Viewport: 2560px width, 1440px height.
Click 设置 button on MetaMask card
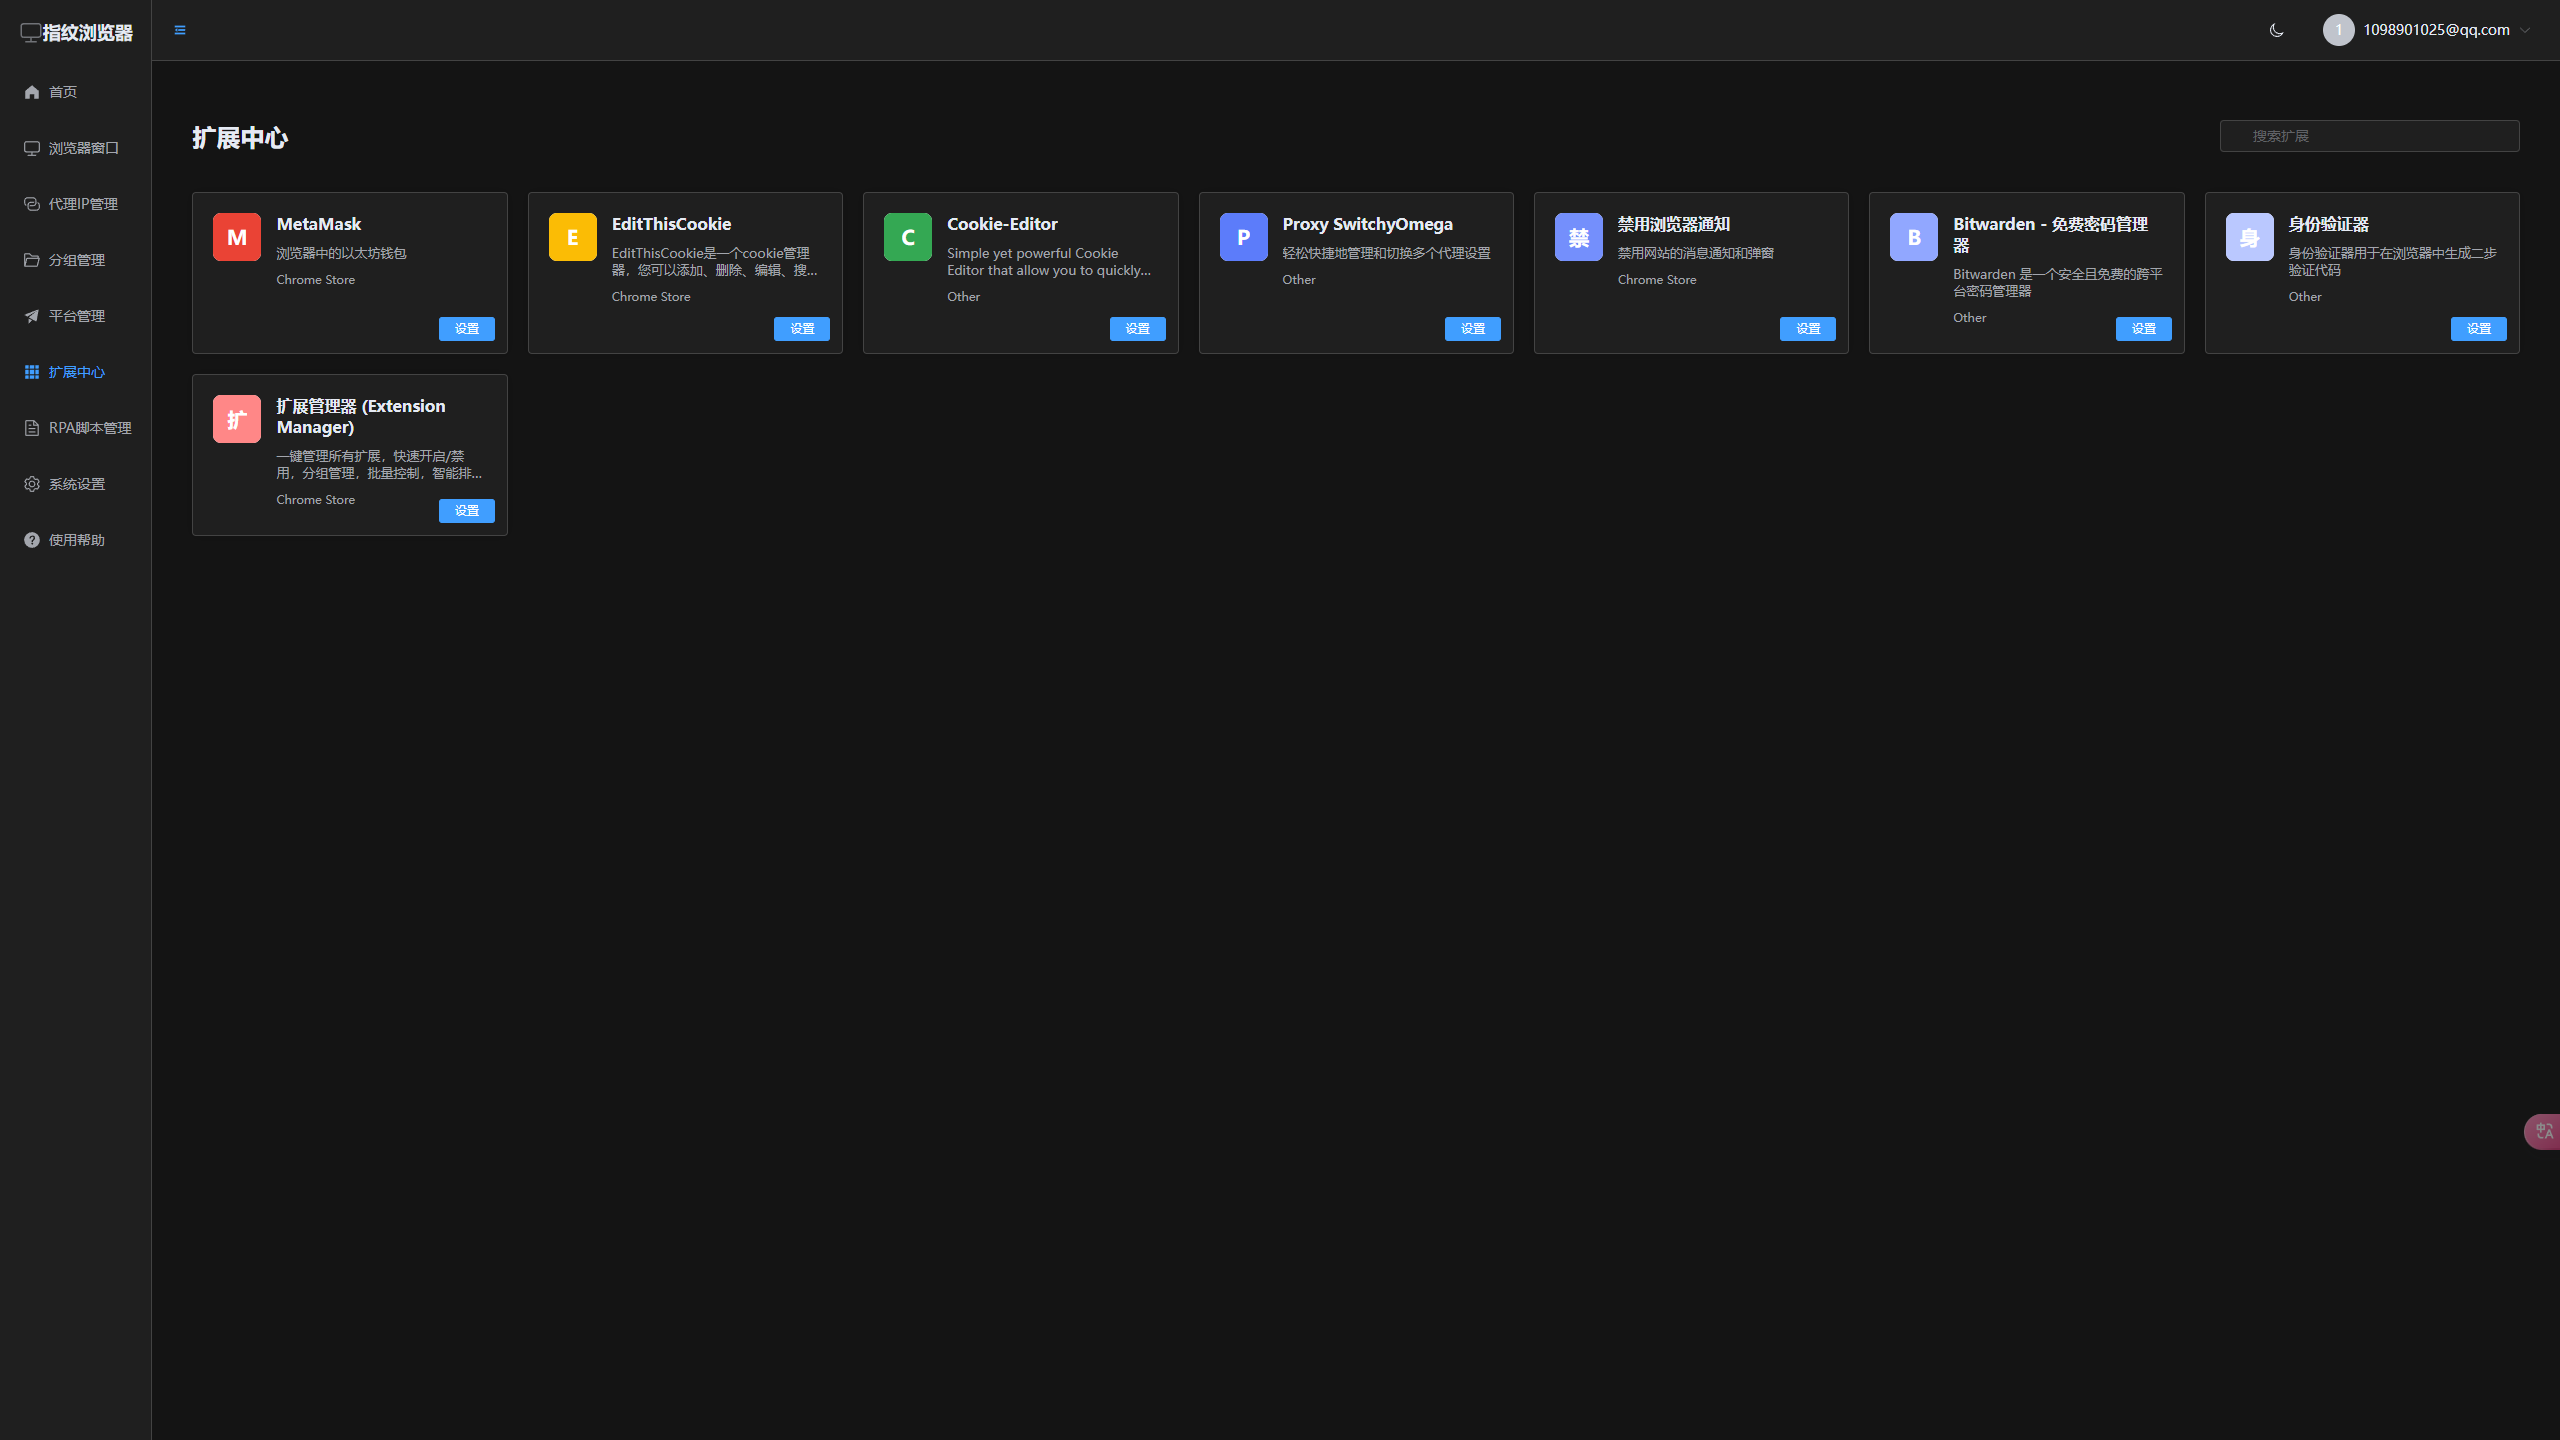(x=466, y=329)
